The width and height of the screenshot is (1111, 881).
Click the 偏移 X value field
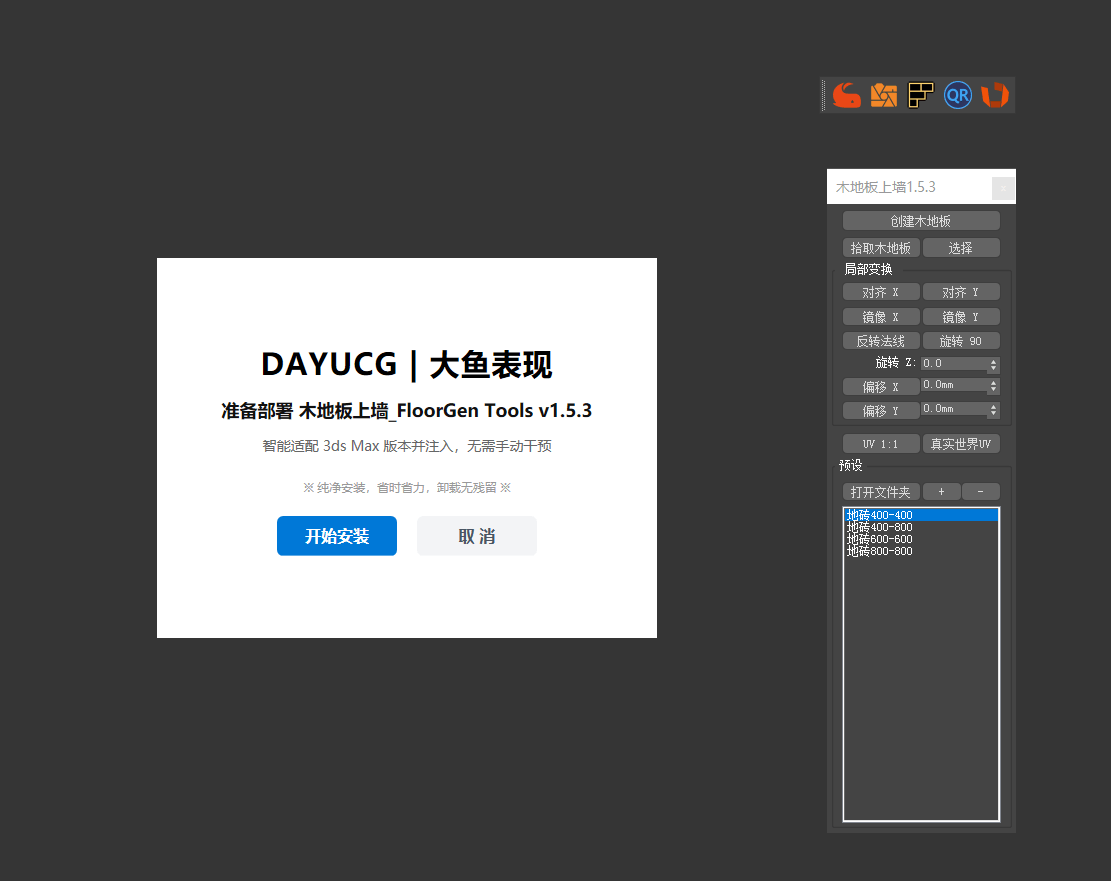[954, 385]
